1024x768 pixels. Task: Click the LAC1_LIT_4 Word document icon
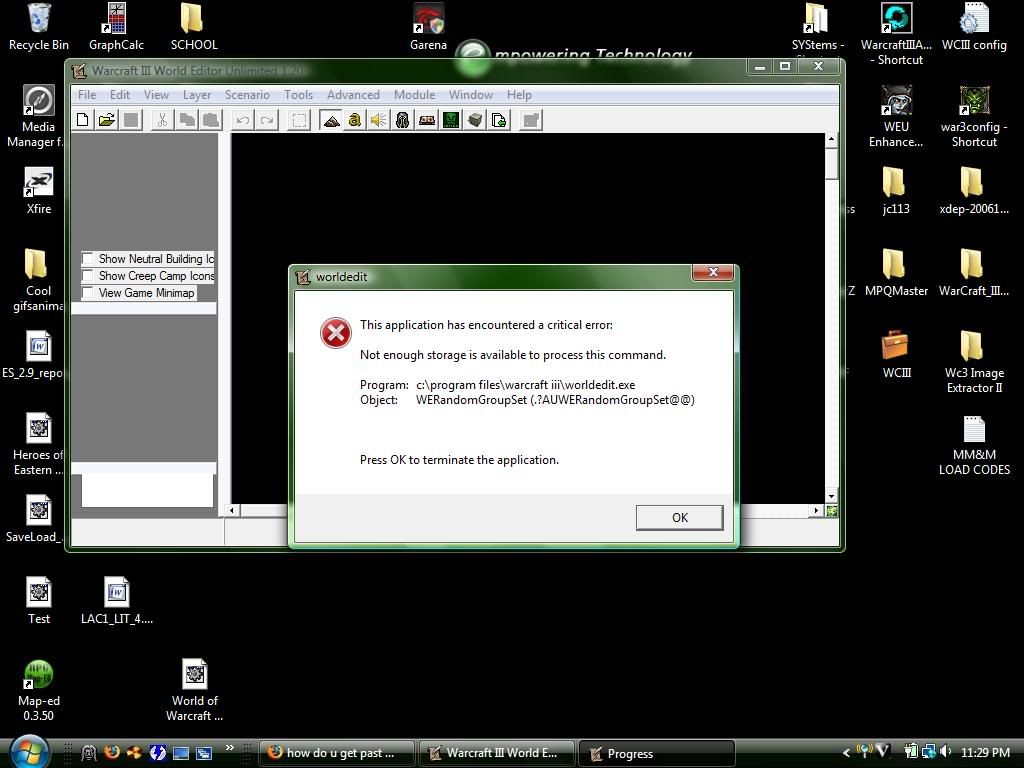point(116,601)
